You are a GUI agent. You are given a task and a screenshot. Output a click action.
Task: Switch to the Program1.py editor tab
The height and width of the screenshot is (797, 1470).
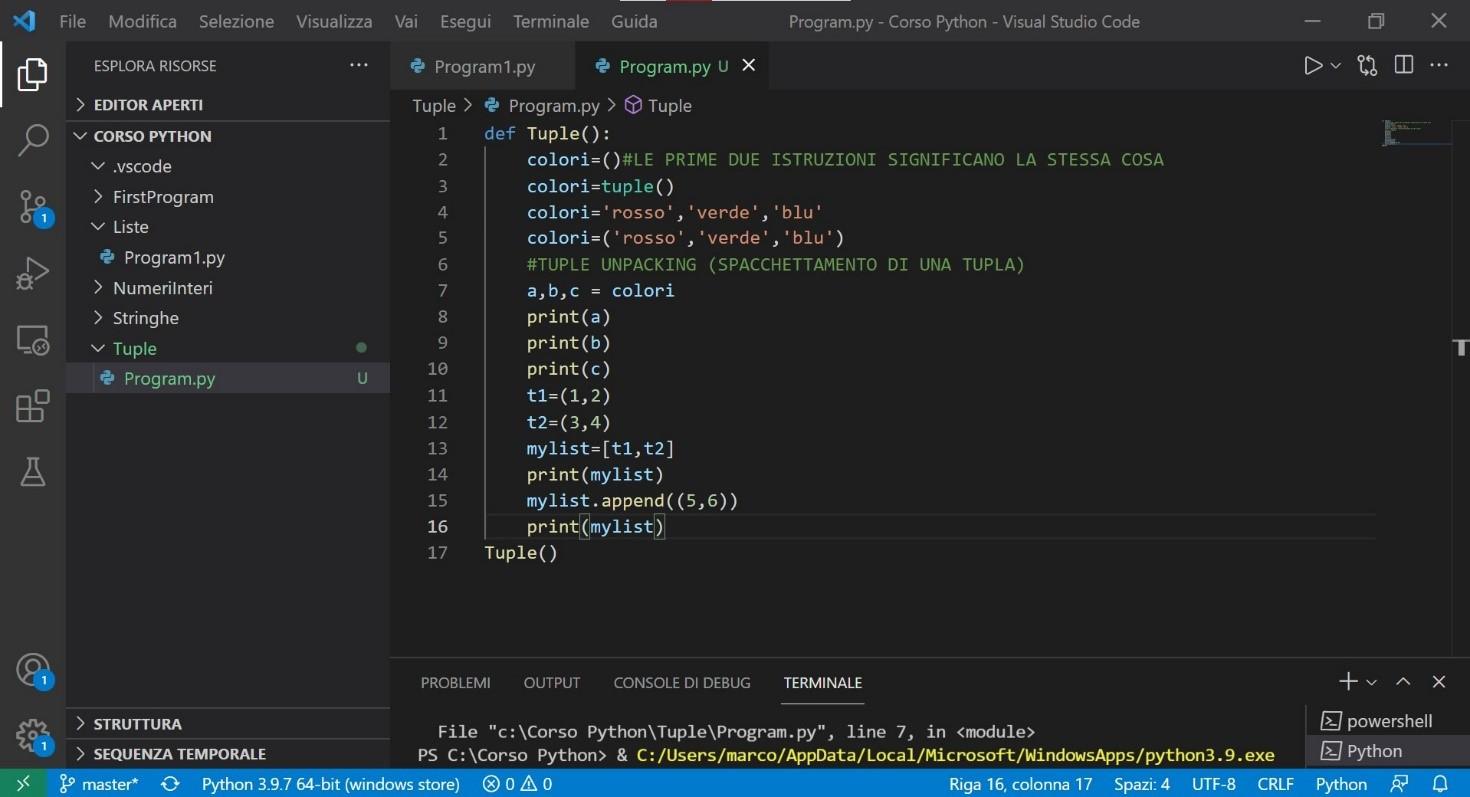pos(483,66)
